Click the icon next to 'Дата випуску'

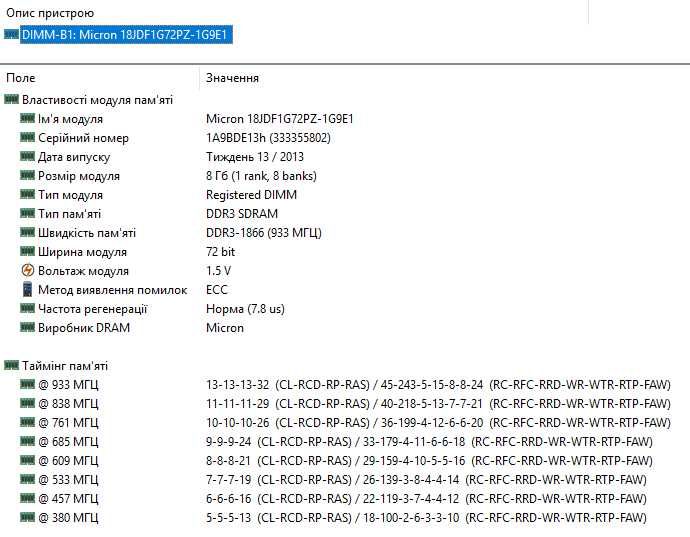pos(27,156)
